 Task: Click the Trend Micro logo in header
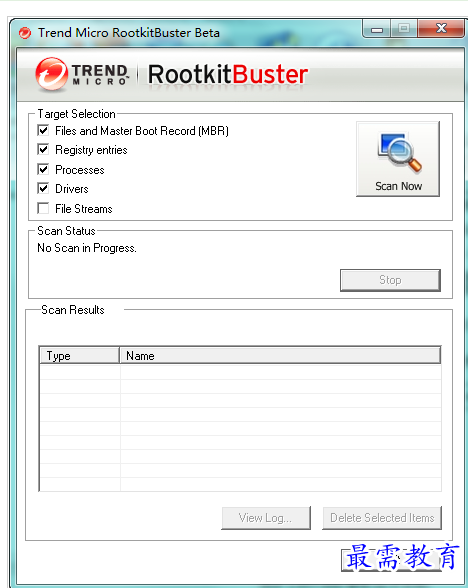pyautogui.click(x=82, y=74)
